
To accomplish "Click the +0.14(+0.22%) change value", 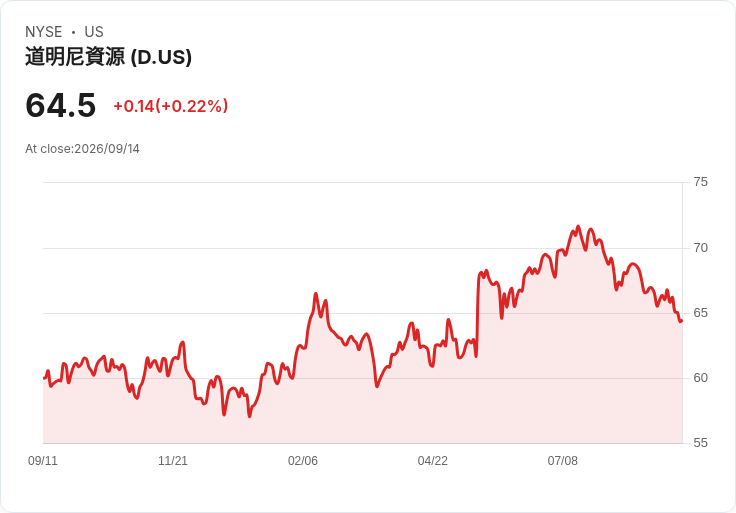I will [171, 106].
